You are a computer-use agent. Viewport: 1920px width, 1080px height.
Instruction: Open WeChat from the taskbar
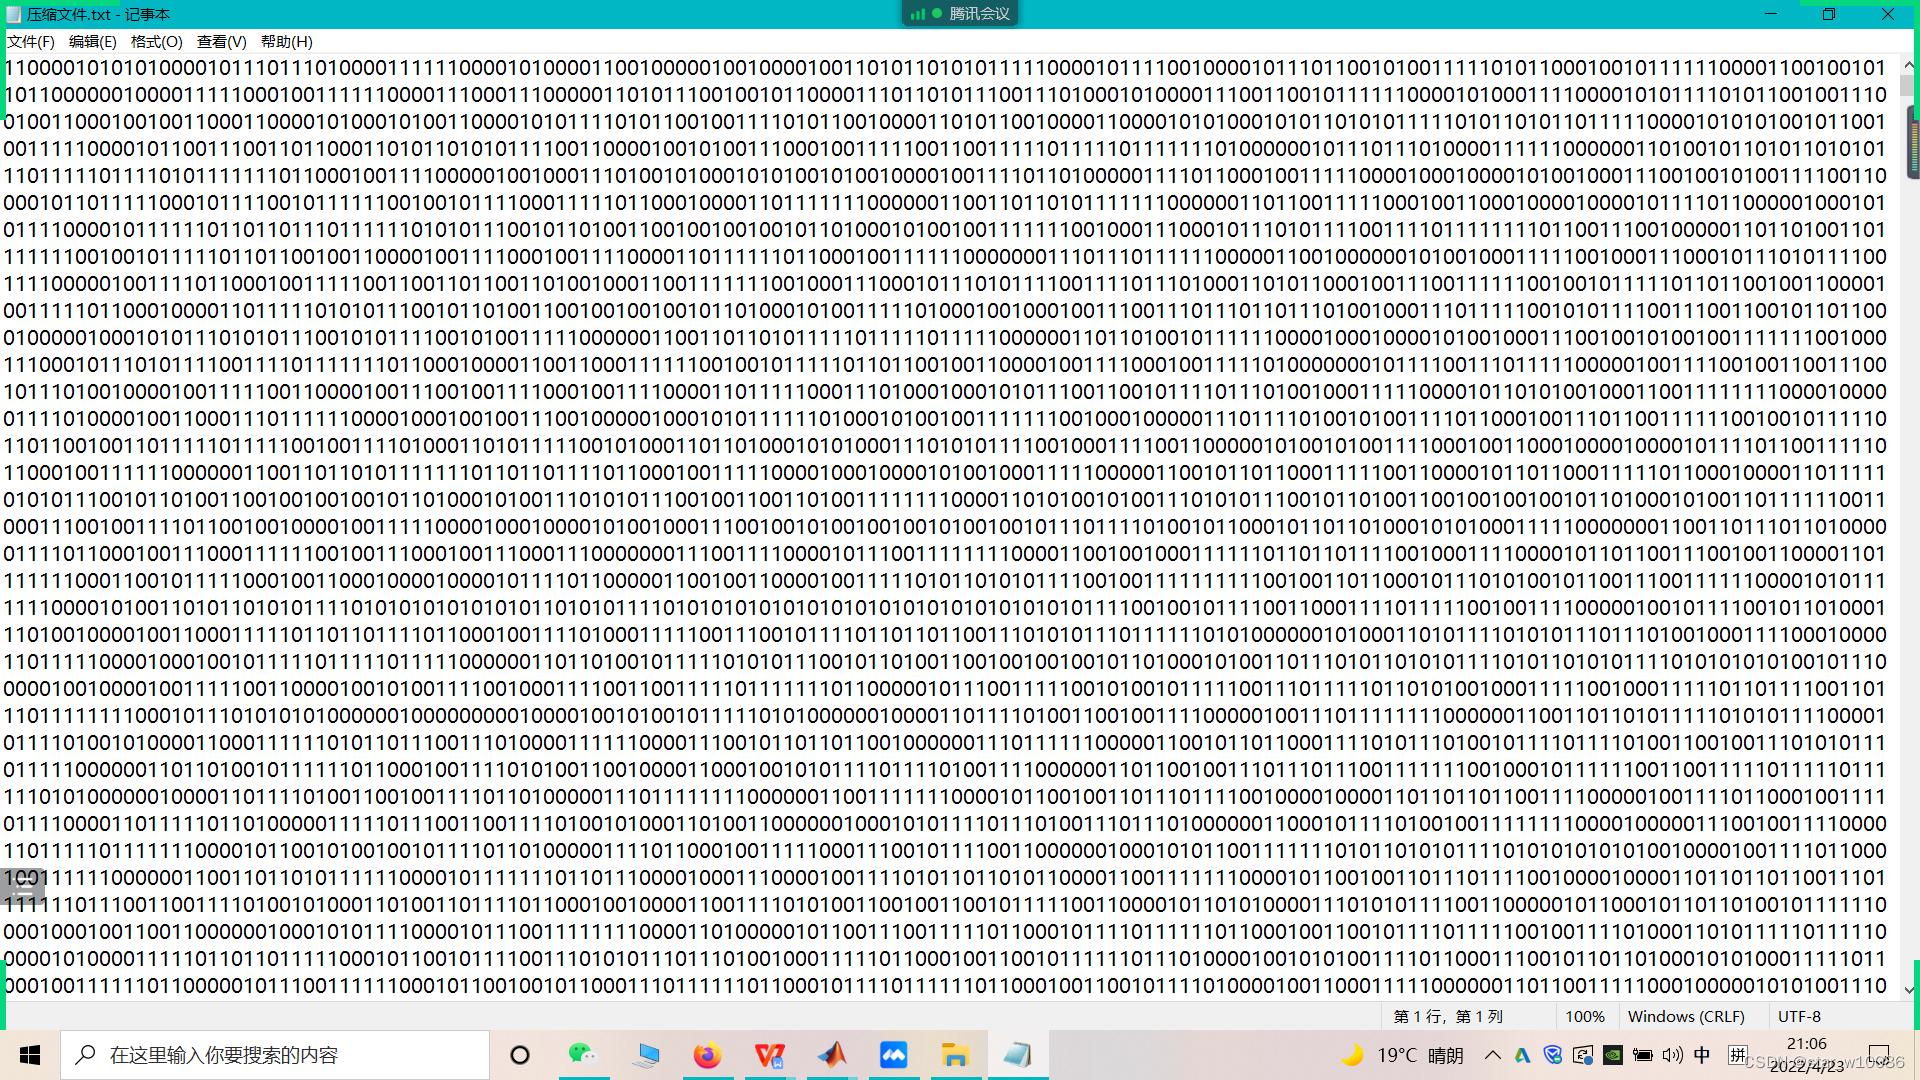[582, 1055]
